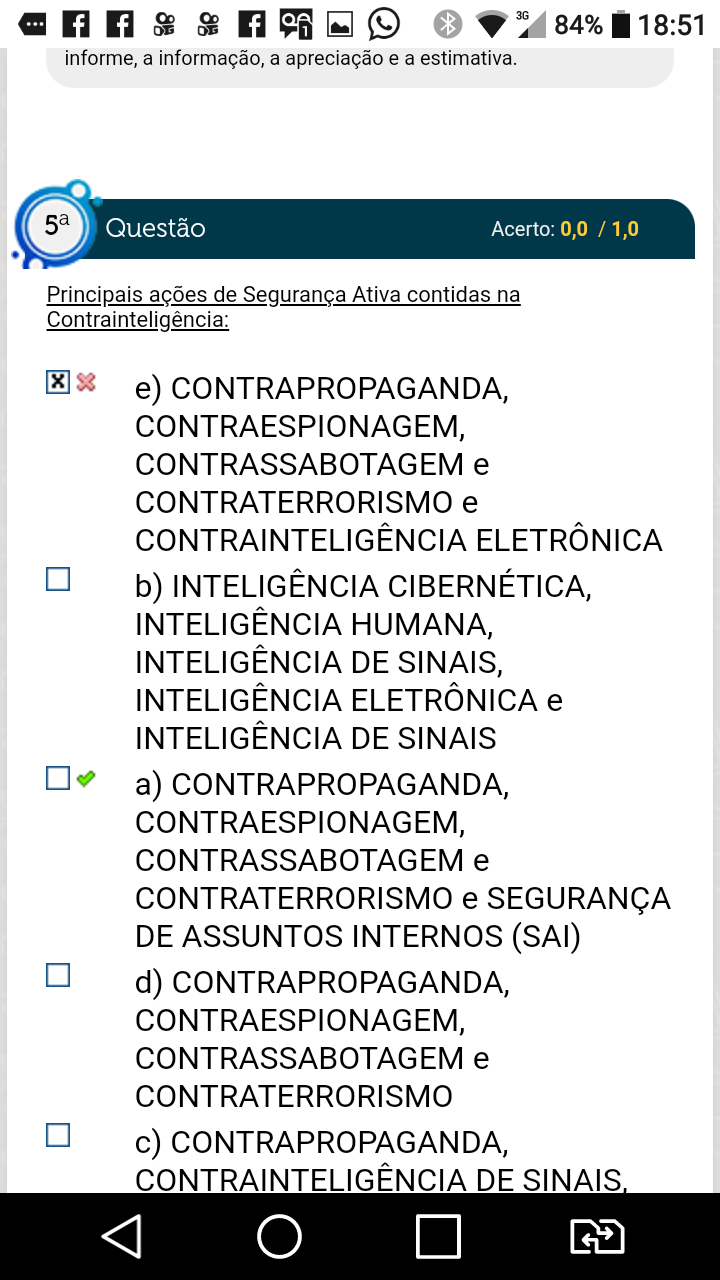
Task: Tap the screen switch icon in navigation bar
Action: click(x=597, y=1236)
